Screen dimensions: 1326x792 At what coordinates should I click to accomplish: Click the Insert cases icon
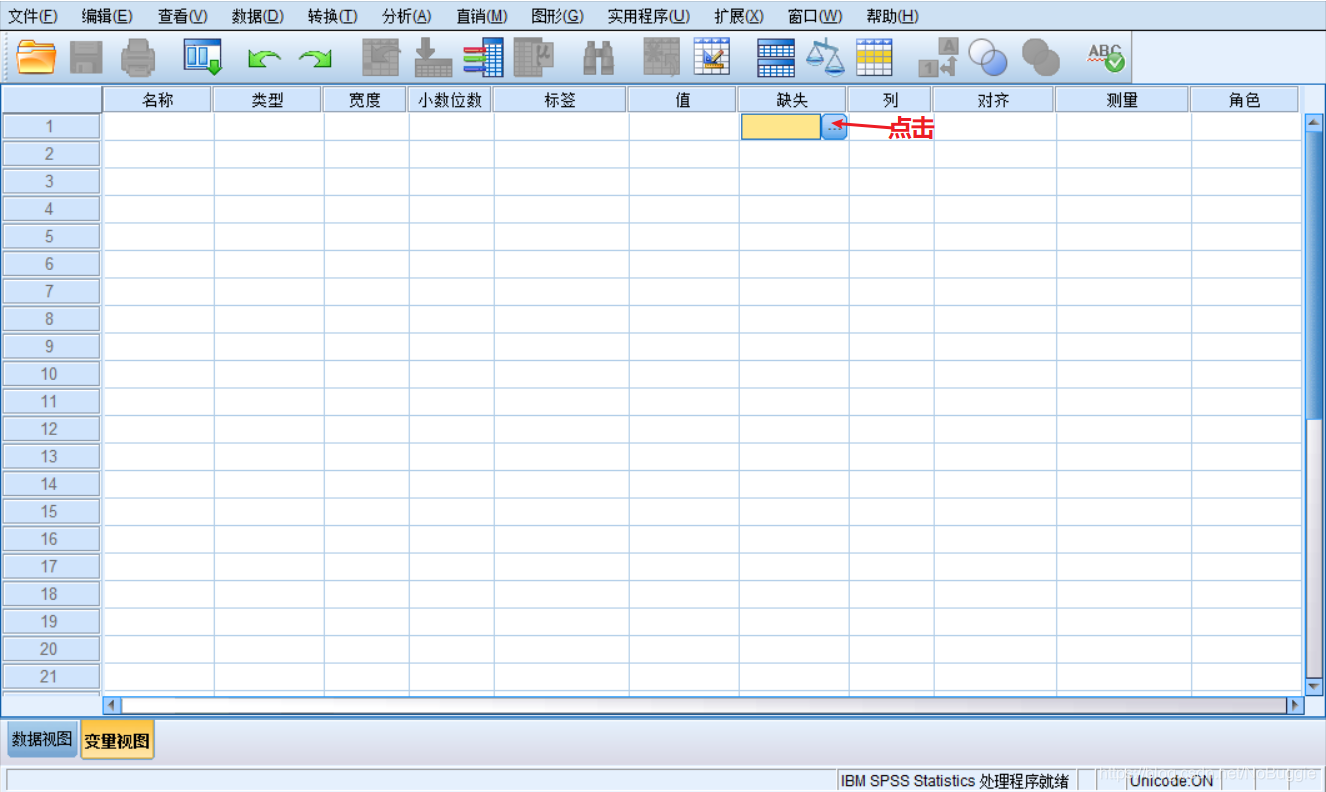coord(661,57)
